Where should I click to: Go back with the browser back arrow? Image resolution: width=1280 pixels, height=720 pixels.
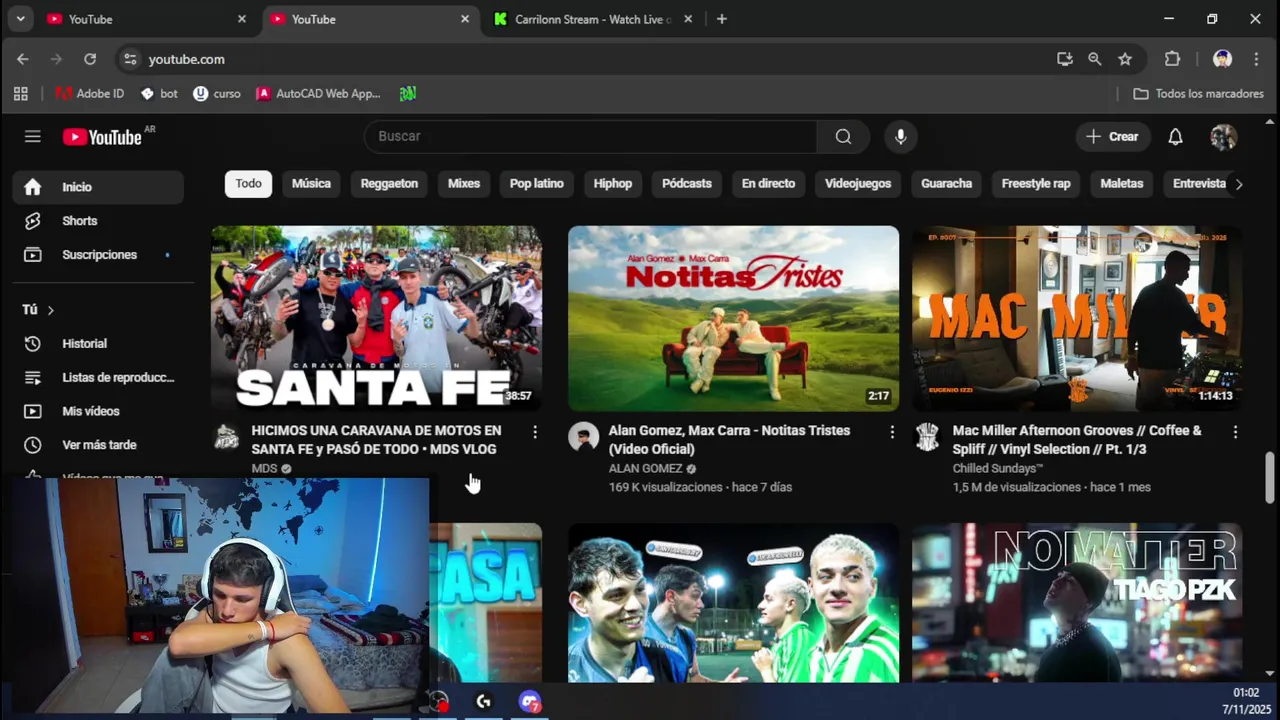coord(23,59)
